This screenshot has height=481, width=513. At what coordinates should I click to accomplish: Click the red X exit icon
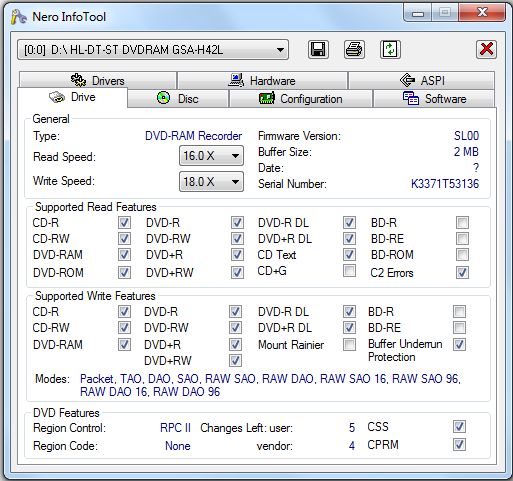point(486,50)
